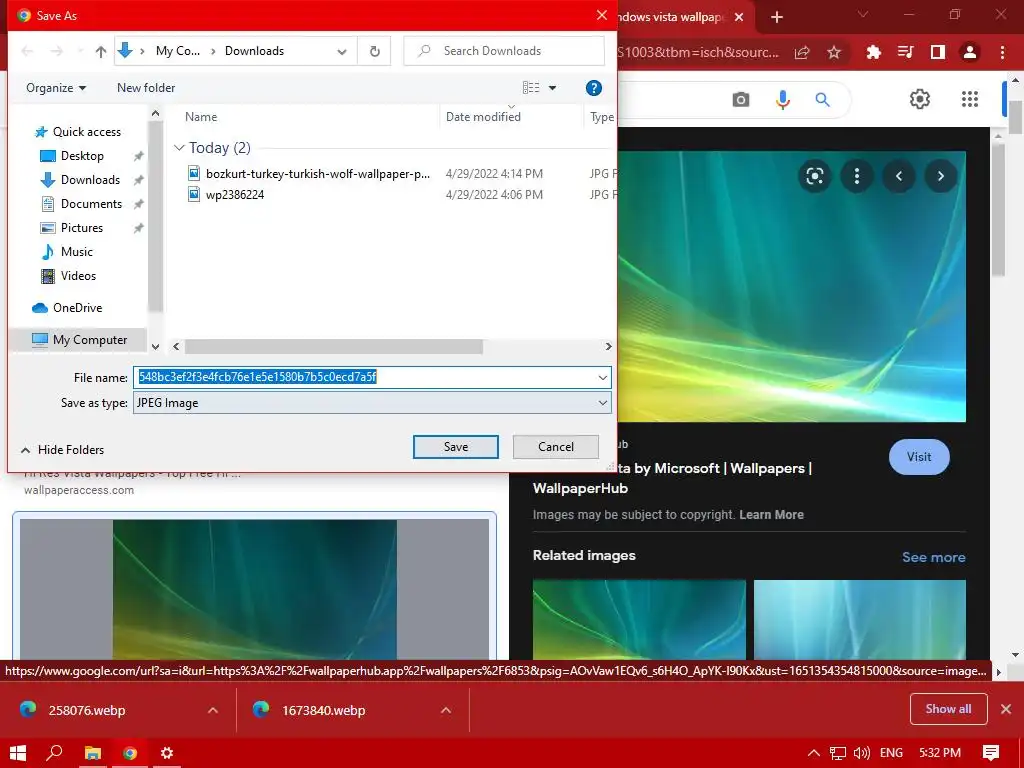The width and height of the screenshot is (1024, 768).
Task: Select Documents in navigation pane
Action: (91, 204)
